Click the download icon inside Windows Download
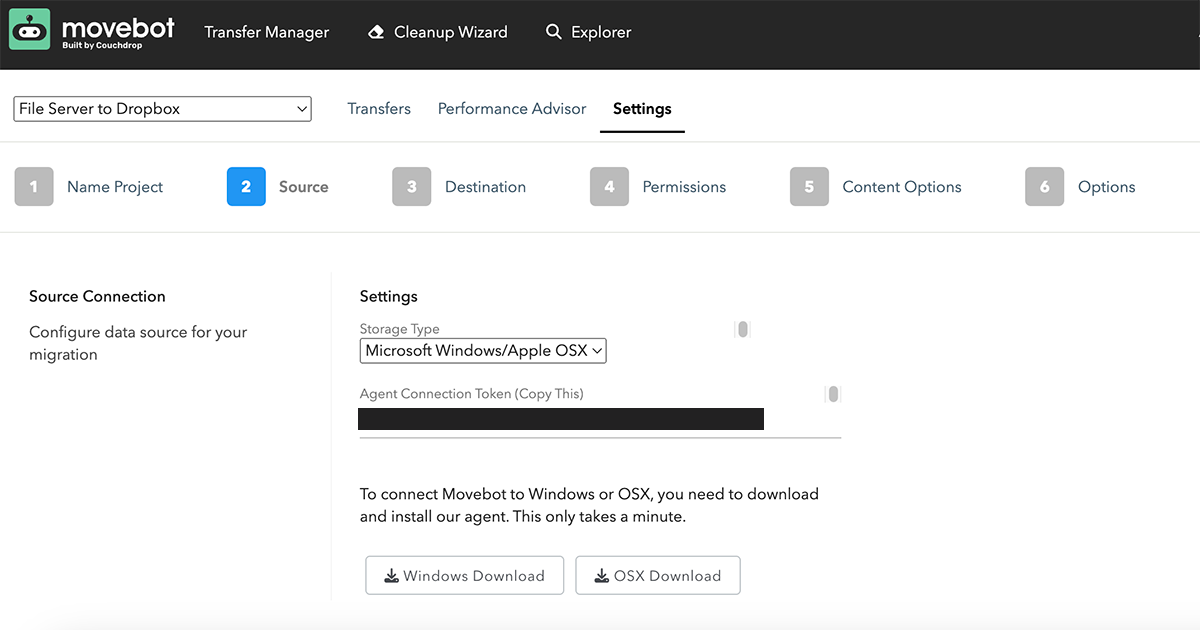The image size is (1200, 630). point(391,575)
